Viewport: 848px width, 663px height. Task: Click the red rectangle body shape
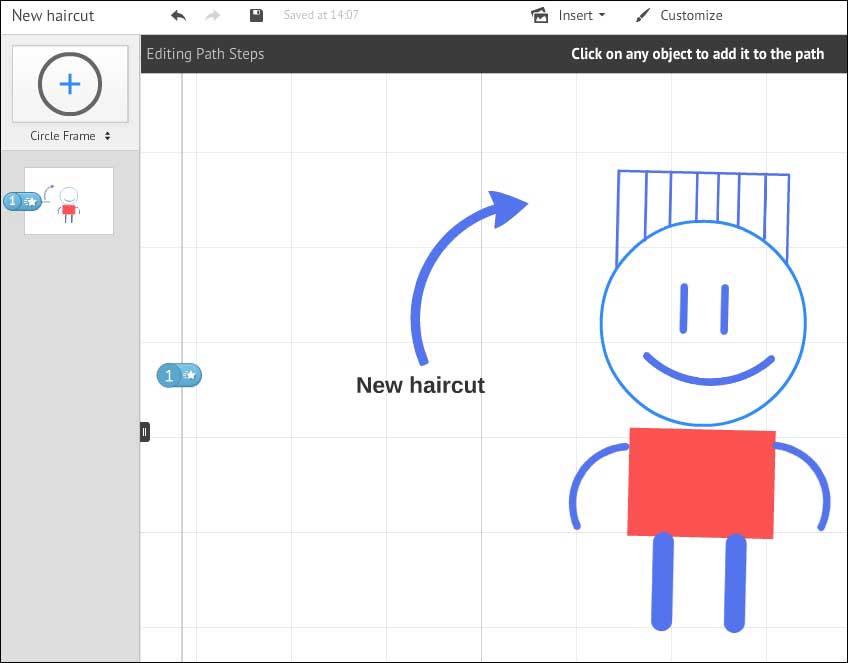pos(701,481)
